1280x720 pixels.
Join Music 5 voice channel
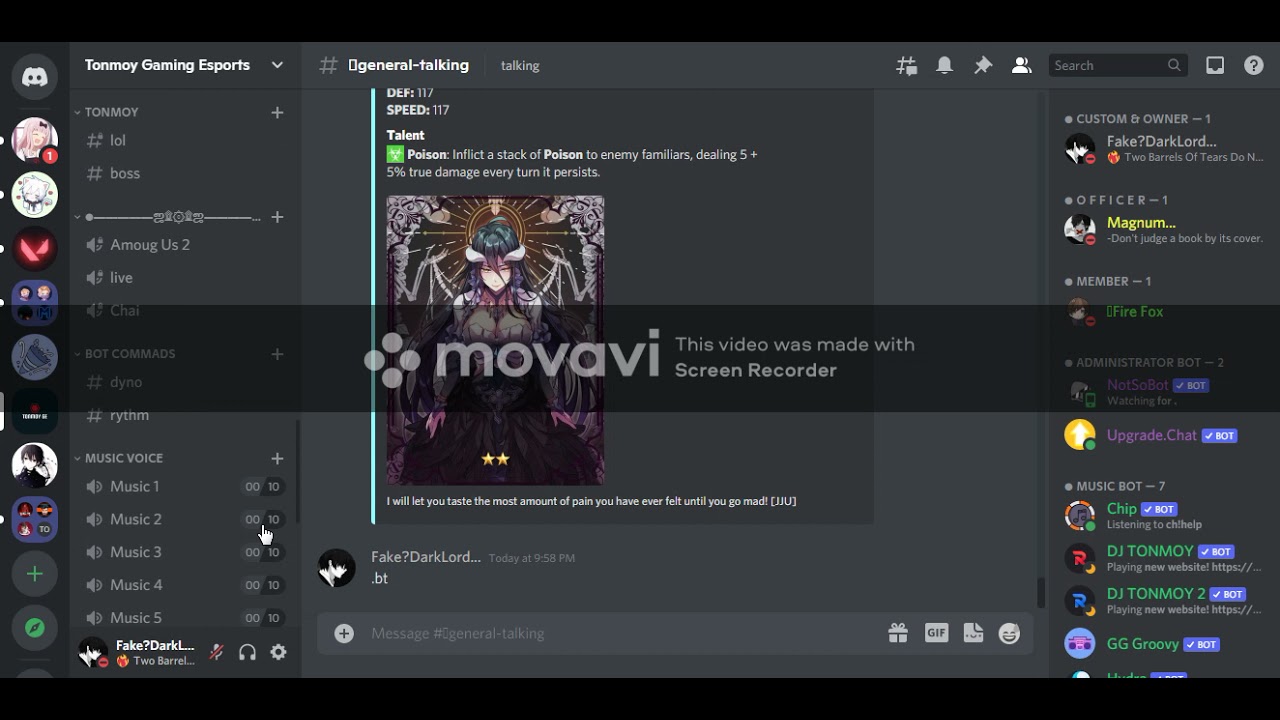185,618
